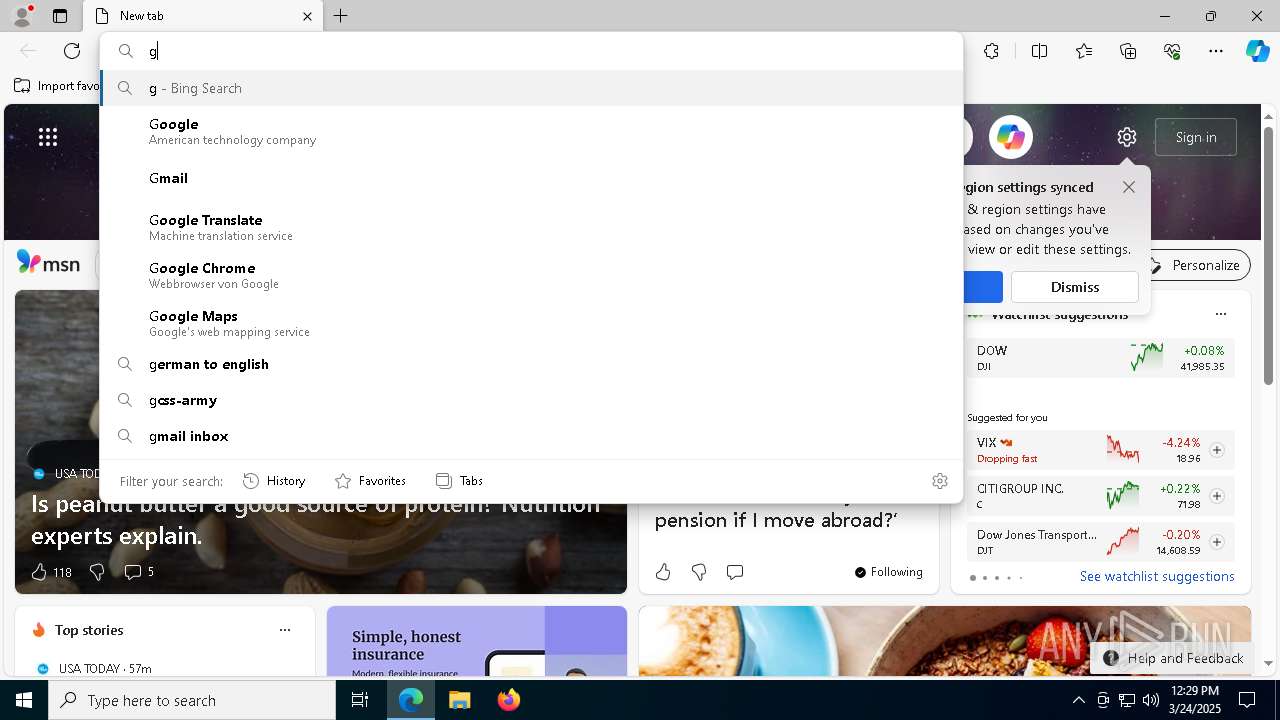Pick Google Chrome suggestion
The image size is (1280, 720).
(x=531, y=275)
